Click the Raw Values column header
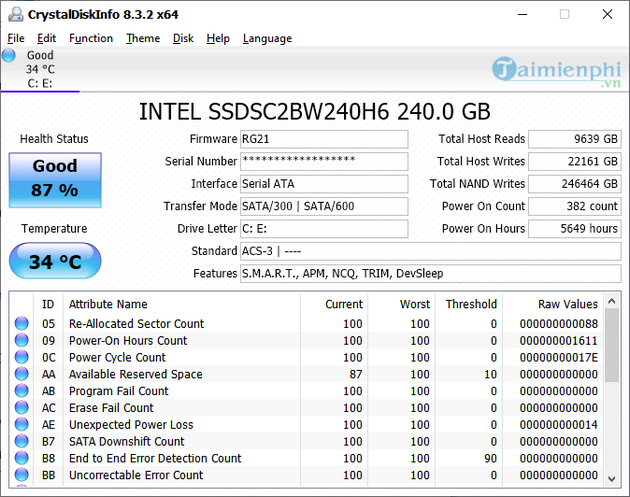The image size is (630, 497). tap(566, 304)
